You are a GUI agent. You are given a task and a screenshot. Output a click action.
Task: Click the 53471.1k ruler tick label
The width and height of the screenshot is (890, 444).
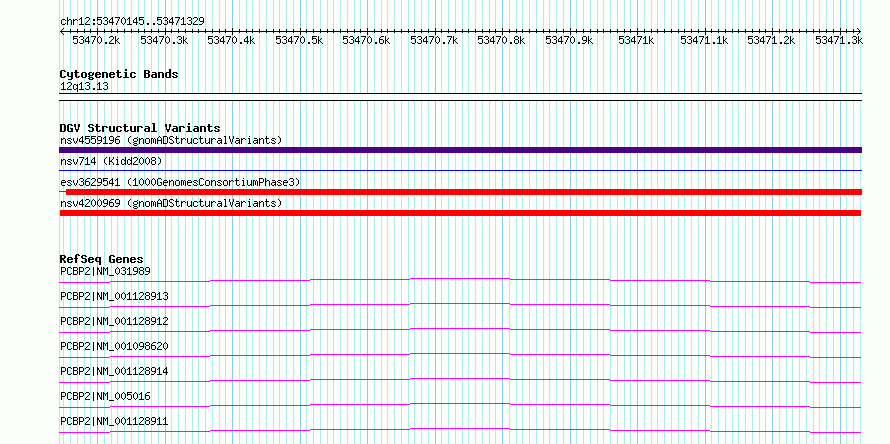704,40
